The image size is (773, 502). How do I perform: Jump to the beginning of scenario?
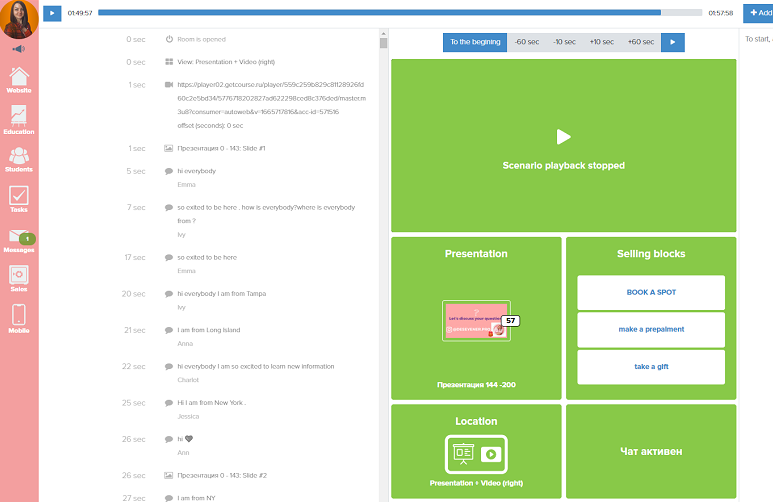tap(475, 42)
